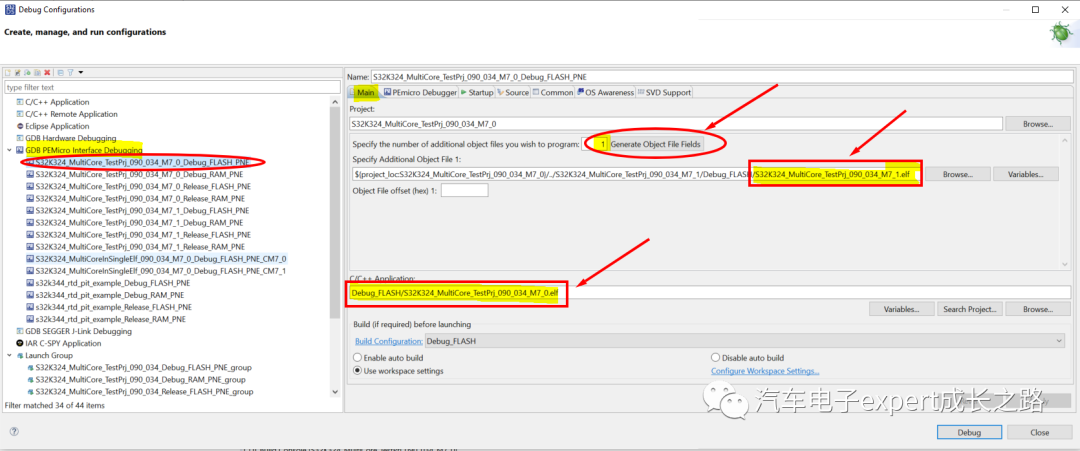Viewport: 1080px width, 451px height.
Task: Open the Build Configuration Debug_FLASH dropdown
Action: click(x=745, y=341)
